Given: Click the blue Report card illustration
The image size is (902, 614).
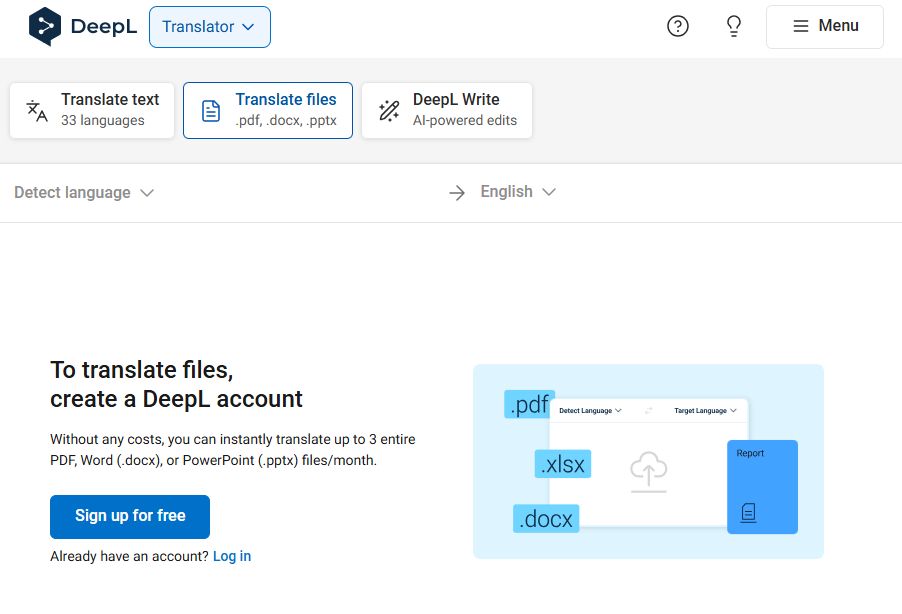Looking at the screenshot, I should click(762, 487).
